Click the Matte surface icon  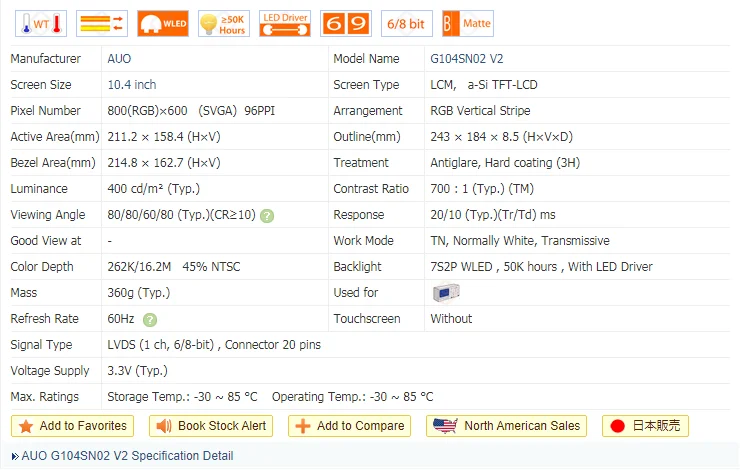(468, 24)
